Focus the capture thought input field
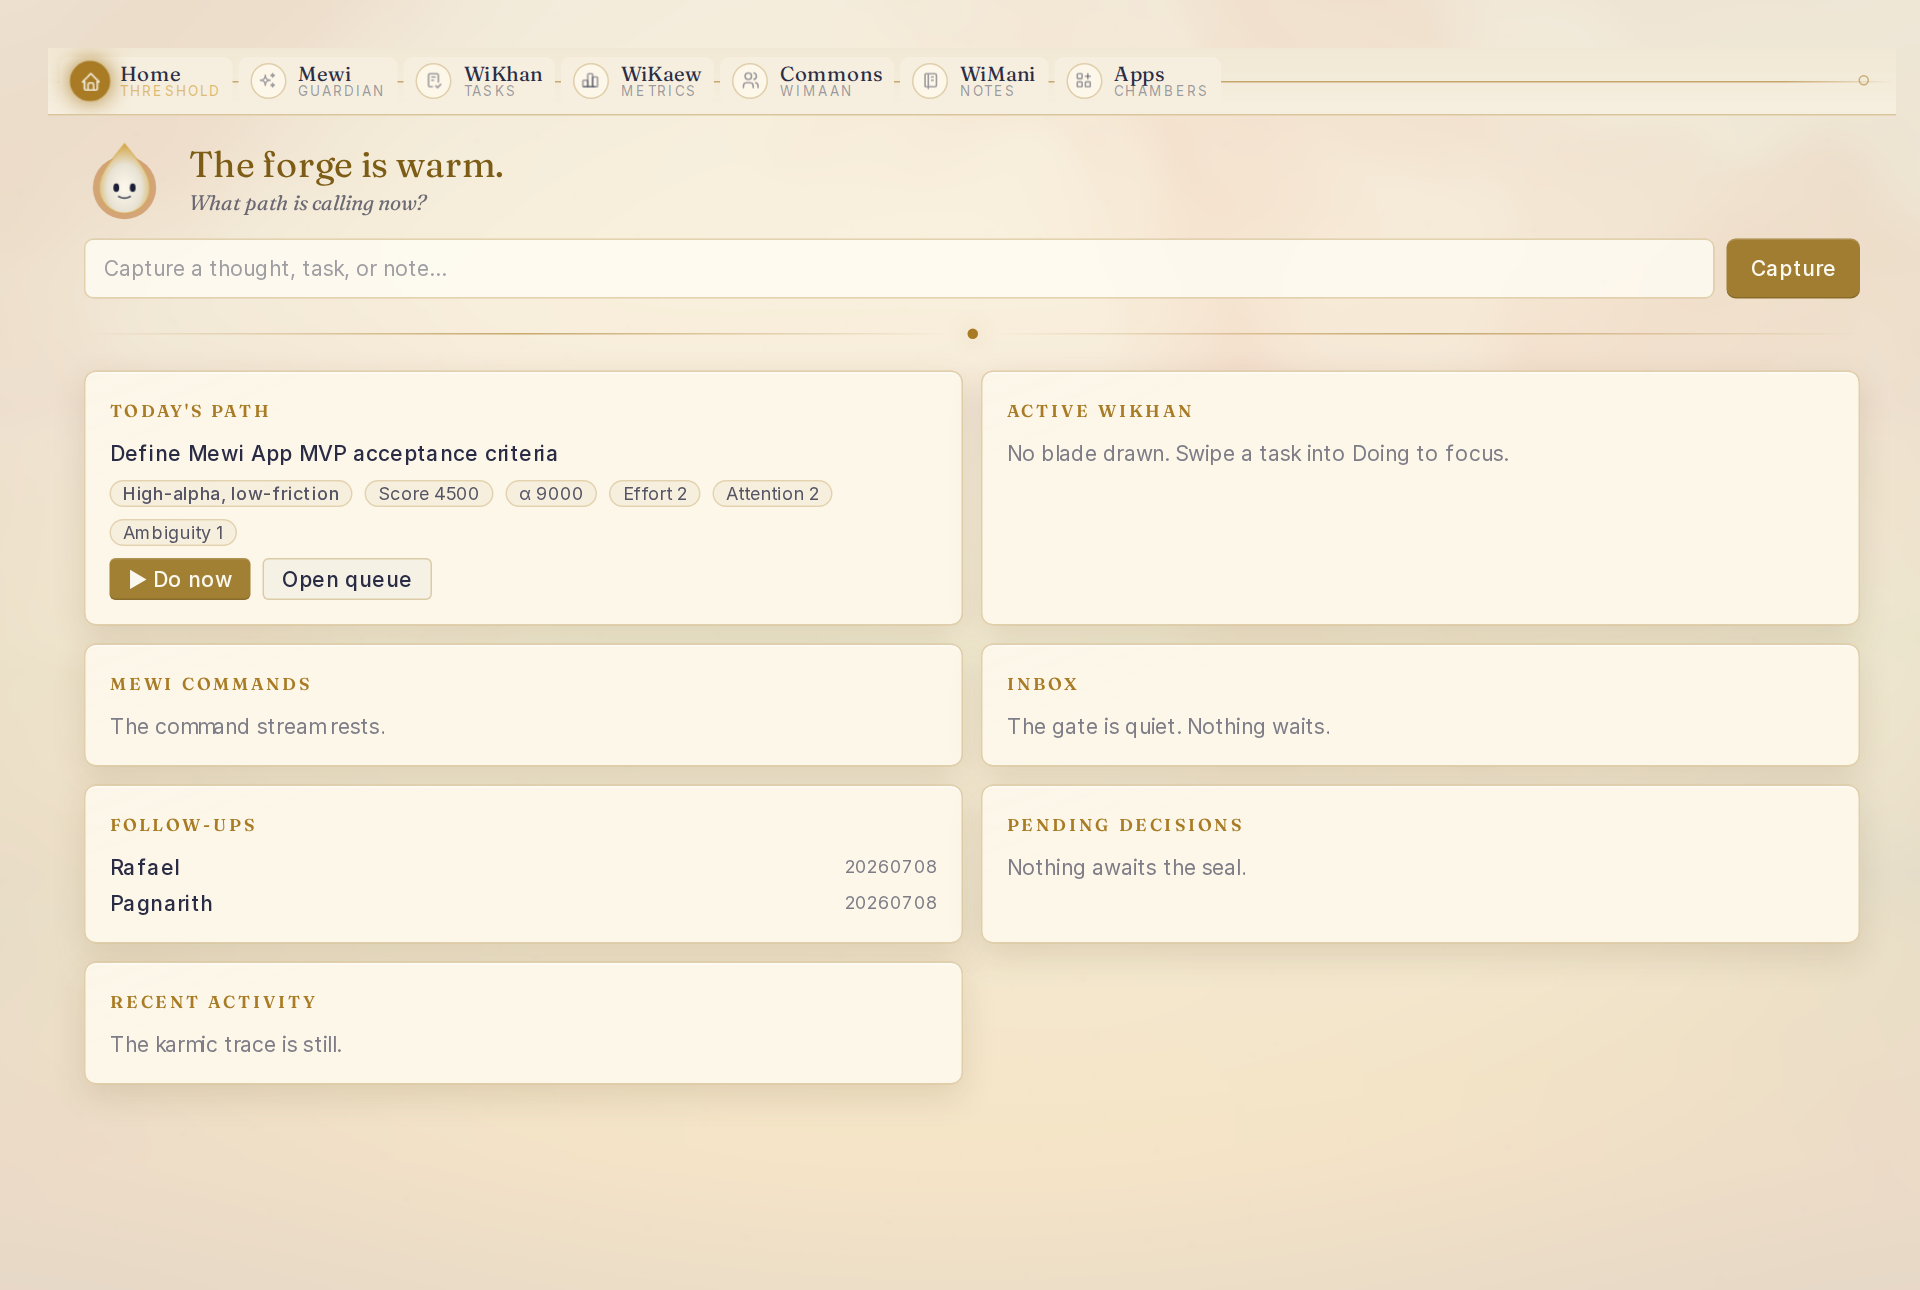The height and width of the screenshot is (1290, 1920). [899, 268]
